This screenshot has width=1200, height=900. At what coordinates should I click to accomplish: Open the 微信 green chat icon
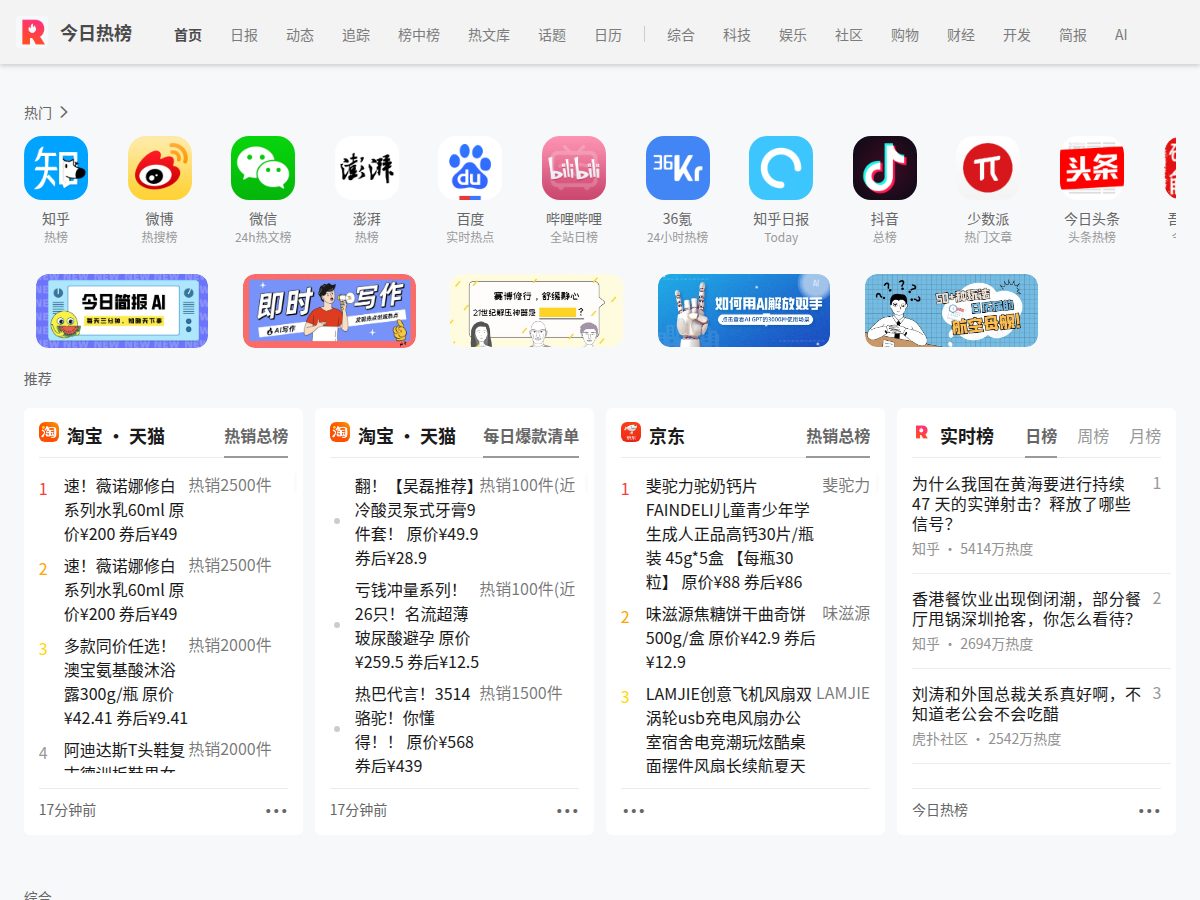[x=263, y=168]
